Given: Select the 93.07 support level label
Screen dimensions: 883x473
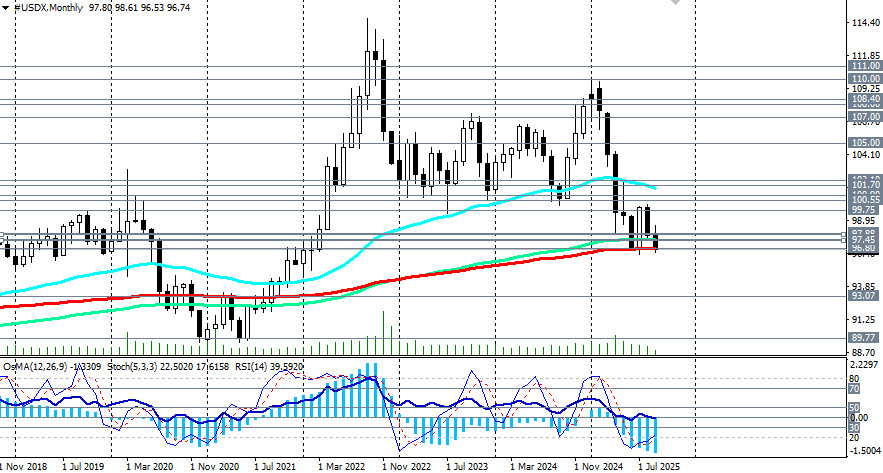Looking at the screenshot, I should pyautogui.click(x=863, y=296).
